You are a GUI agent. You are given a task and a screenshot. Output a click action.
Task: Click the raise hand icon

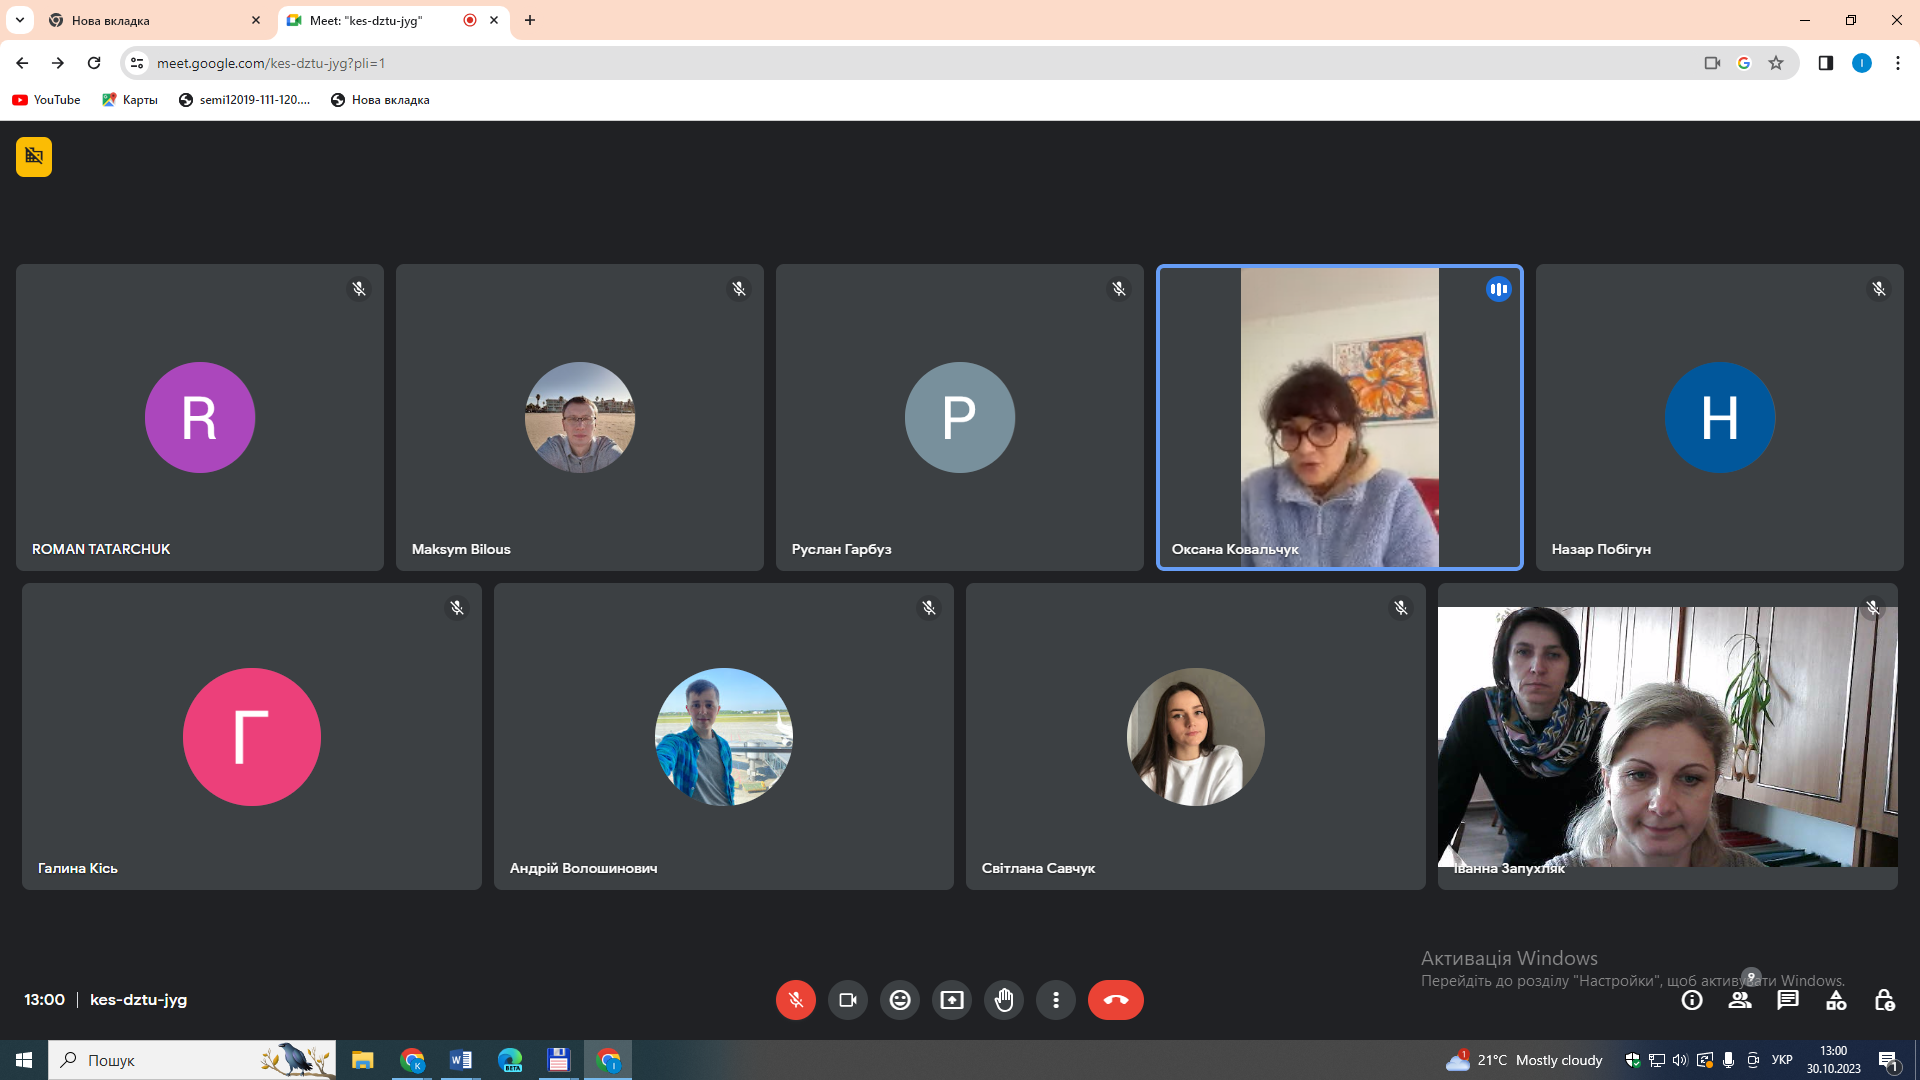[x=1005, y=1000]
